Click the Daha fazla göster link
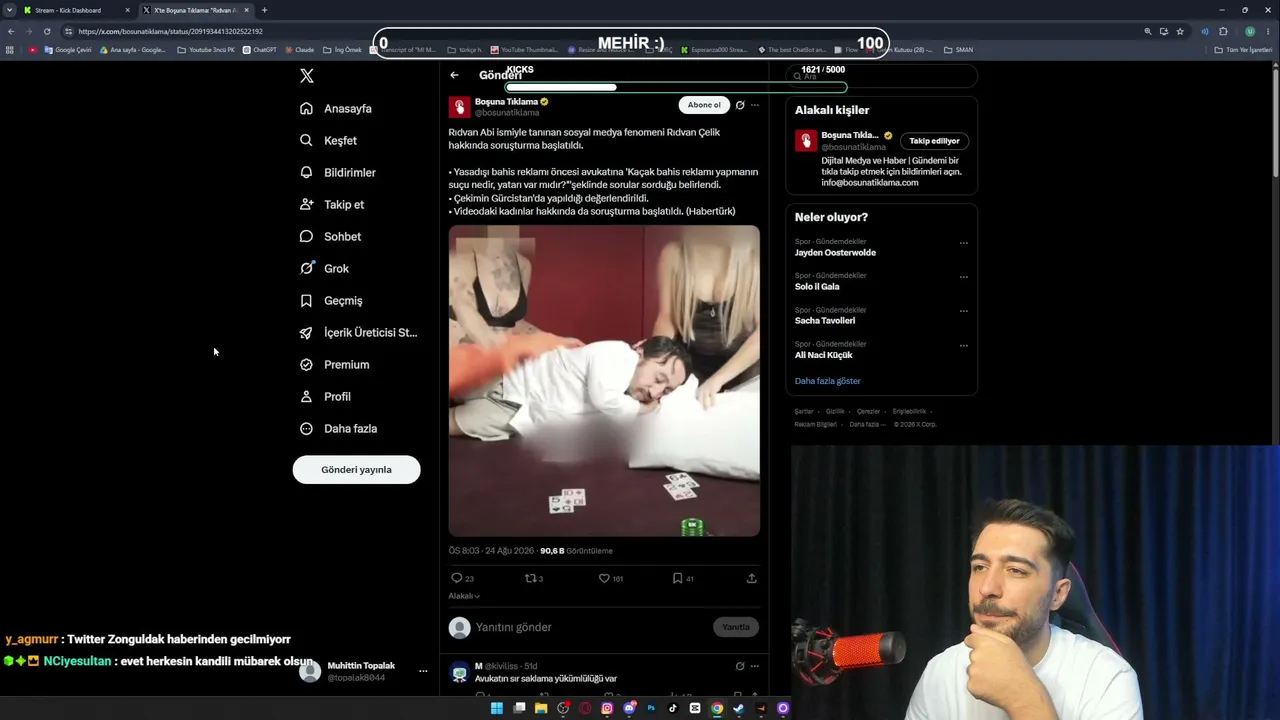1280x720 pixels. (827, 381)
